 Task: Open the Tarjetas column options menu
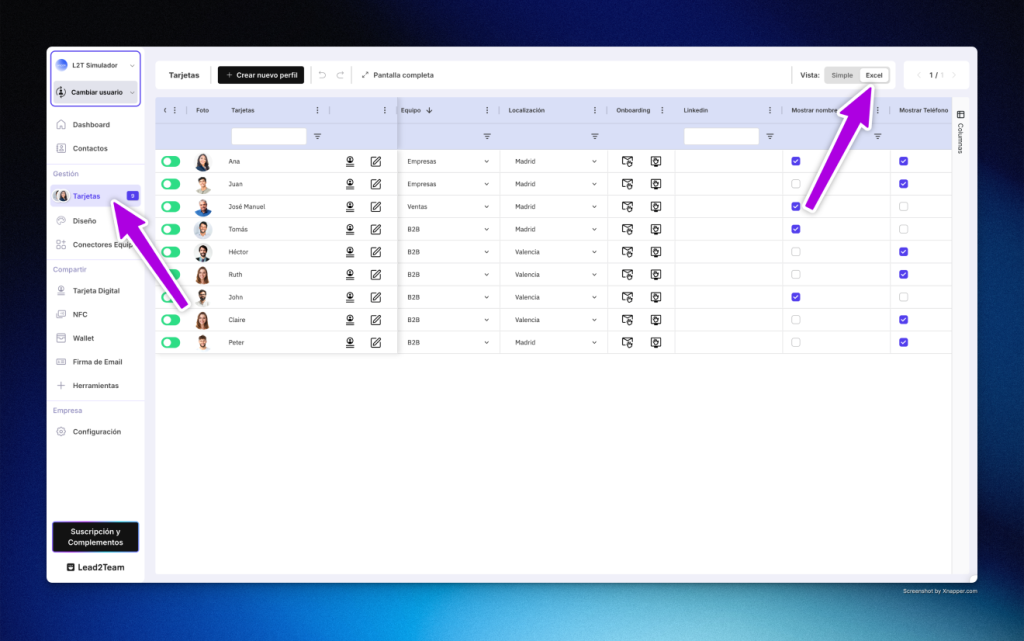tap(318, 110)
